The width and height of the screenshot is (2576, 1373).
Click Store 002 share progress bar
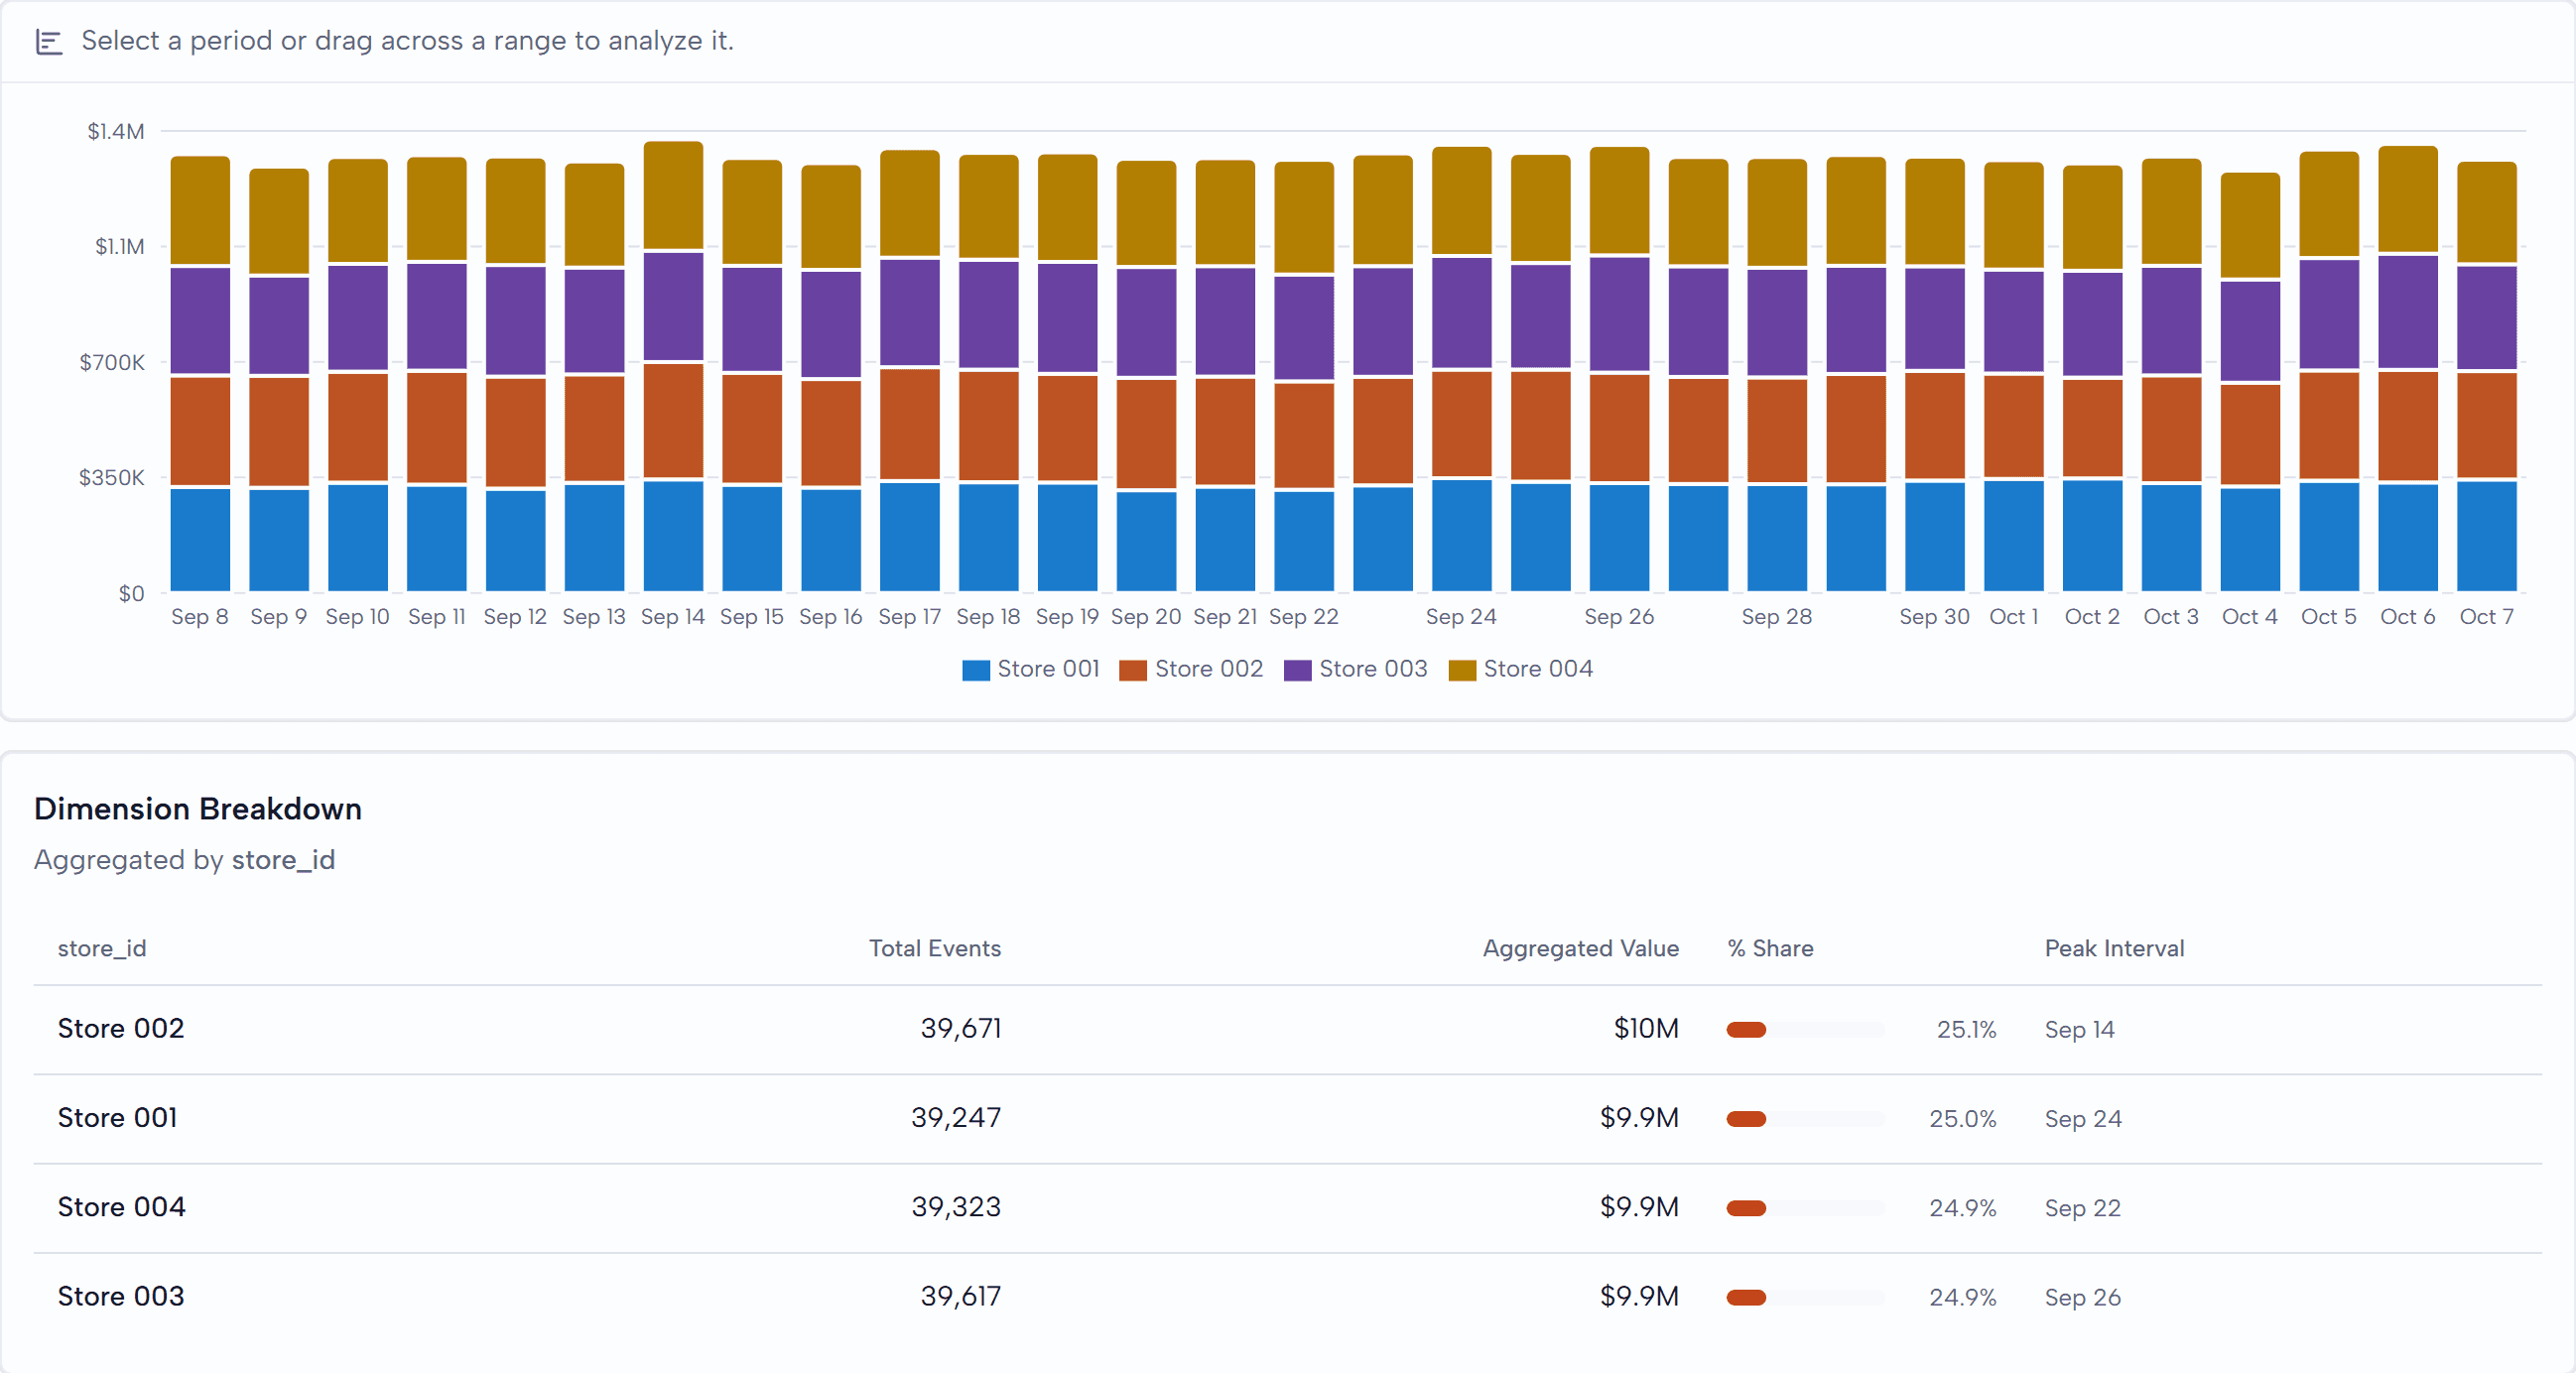tap(1805, 1030)
